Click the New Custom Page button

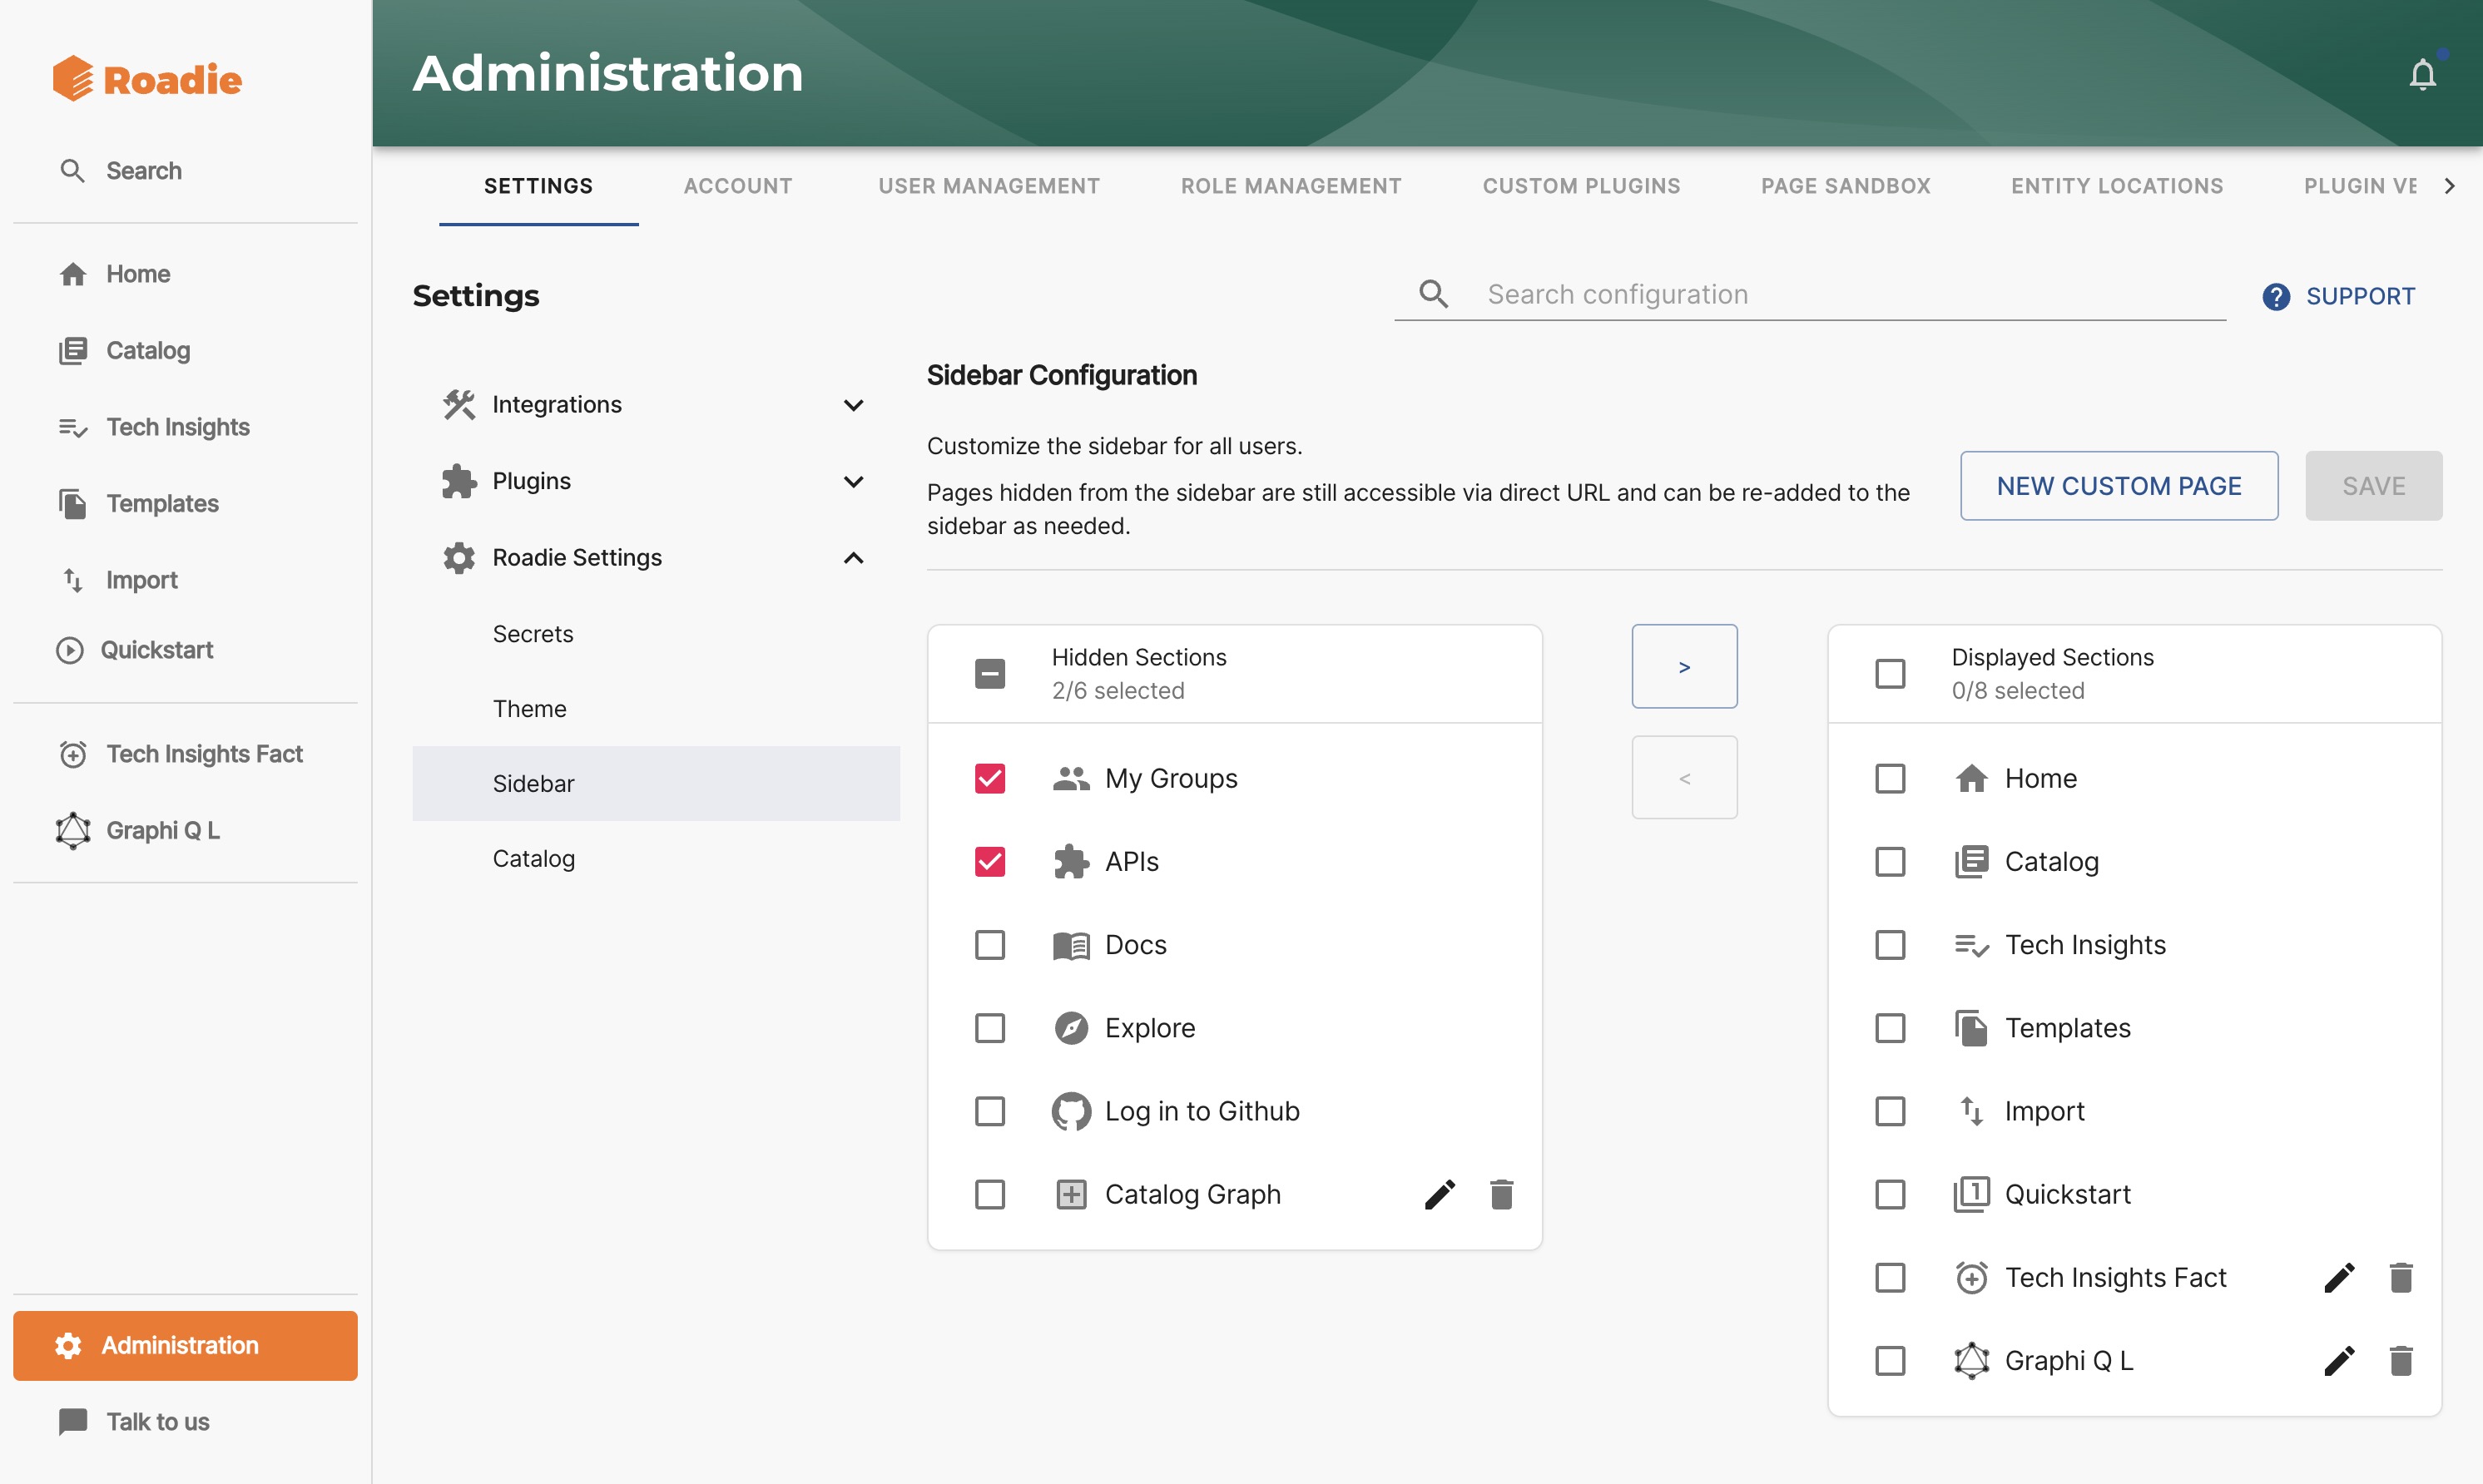tap(2119, 485)
